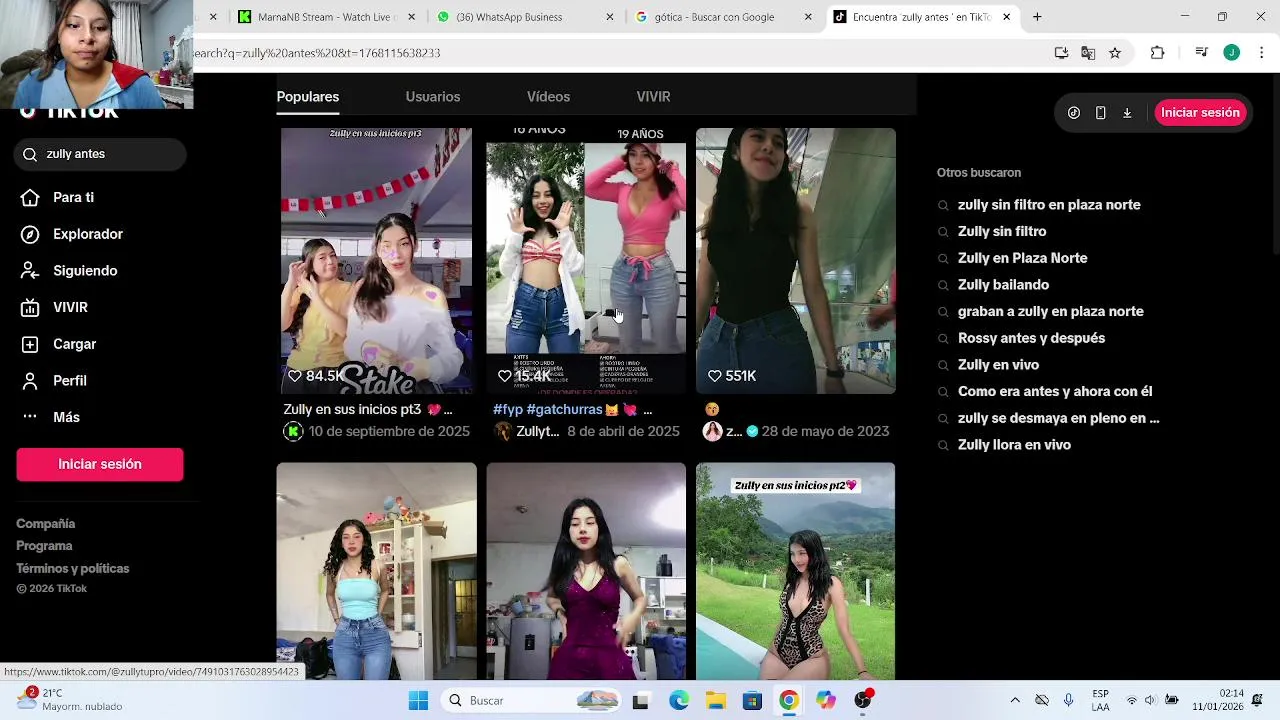Screen dimensions: 1280x720
Task: Open Chrome extensions puzzle icon
Action: pyautogui.click(x=1157, y=53)
